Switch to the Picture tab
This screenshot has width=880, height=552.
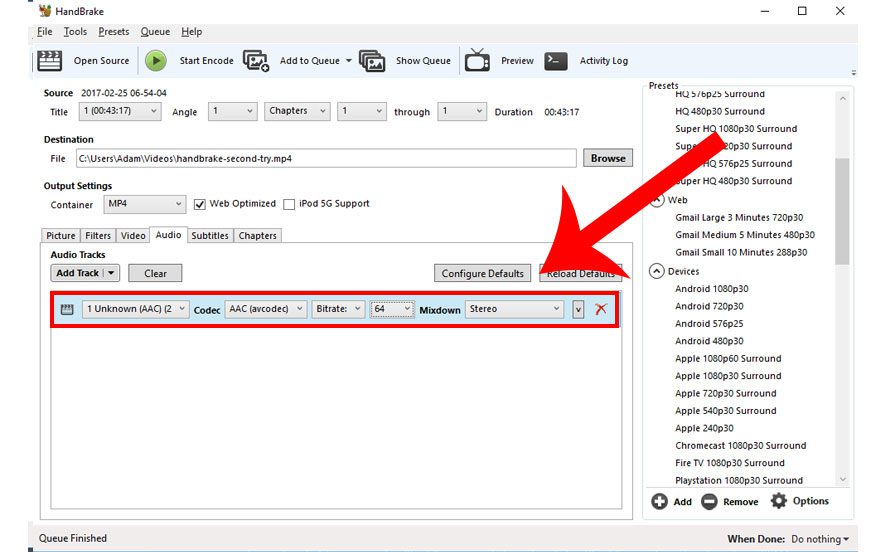(x=61, y=236)
